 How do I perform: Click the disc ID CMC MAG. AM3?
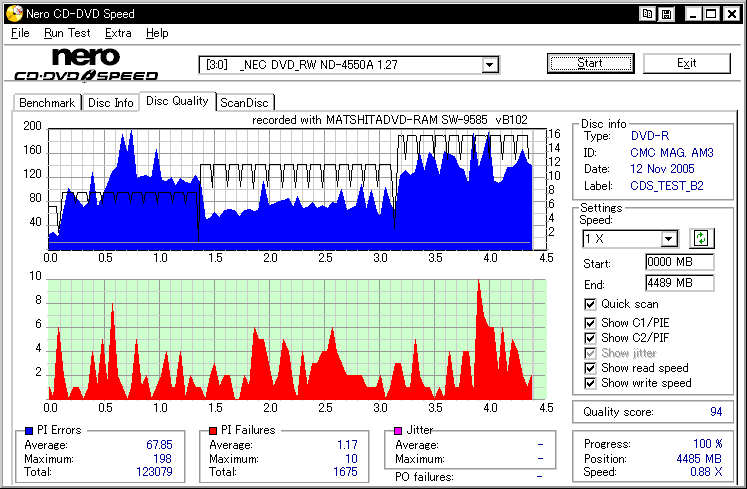pos(672,153)
